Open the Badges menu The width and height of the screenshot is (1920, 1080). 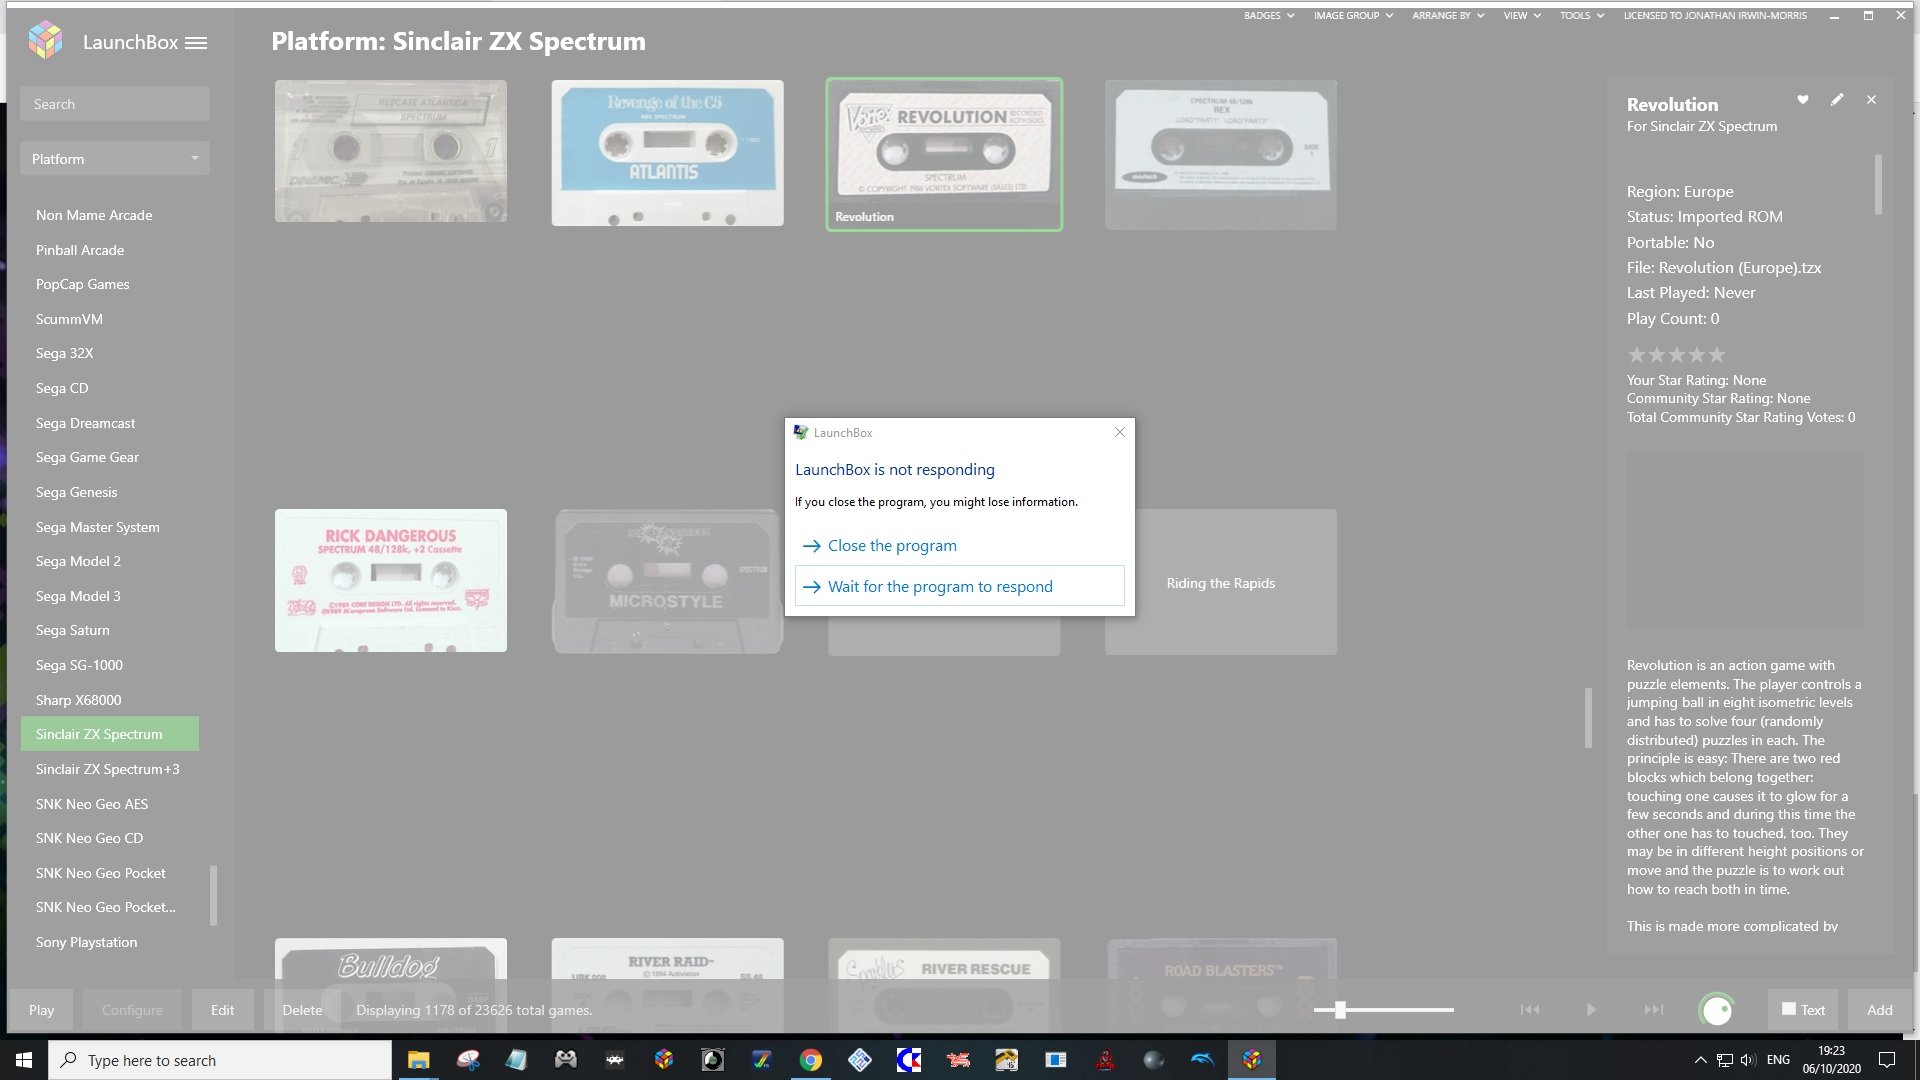pyautogui.click(x=1269, y=15)
